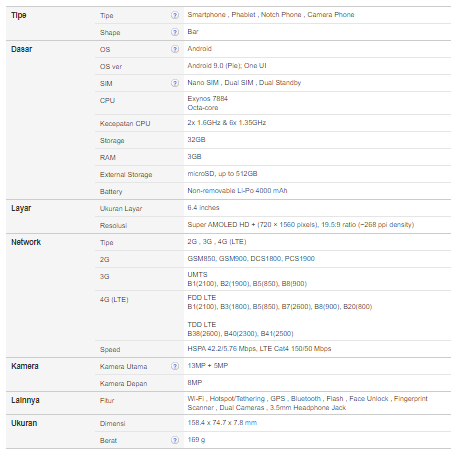
Task: Click the Bar shape value
Action: pos(193,32)
